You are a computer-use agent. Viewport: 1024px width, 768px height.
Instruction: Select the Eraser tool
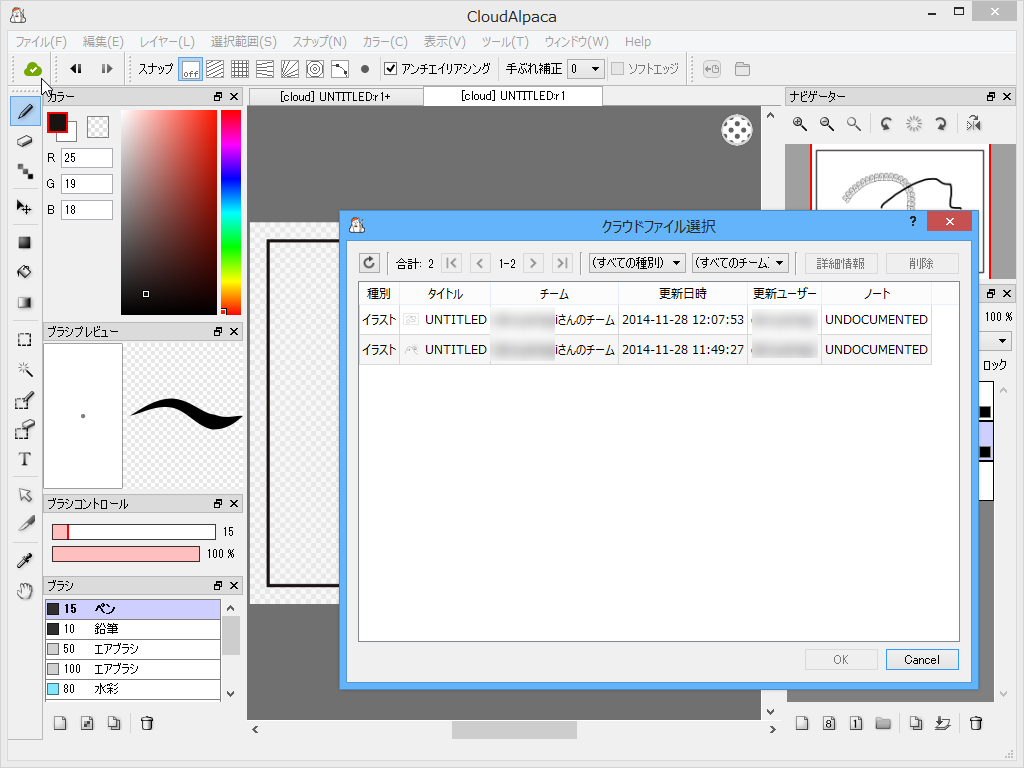point(25,141)
